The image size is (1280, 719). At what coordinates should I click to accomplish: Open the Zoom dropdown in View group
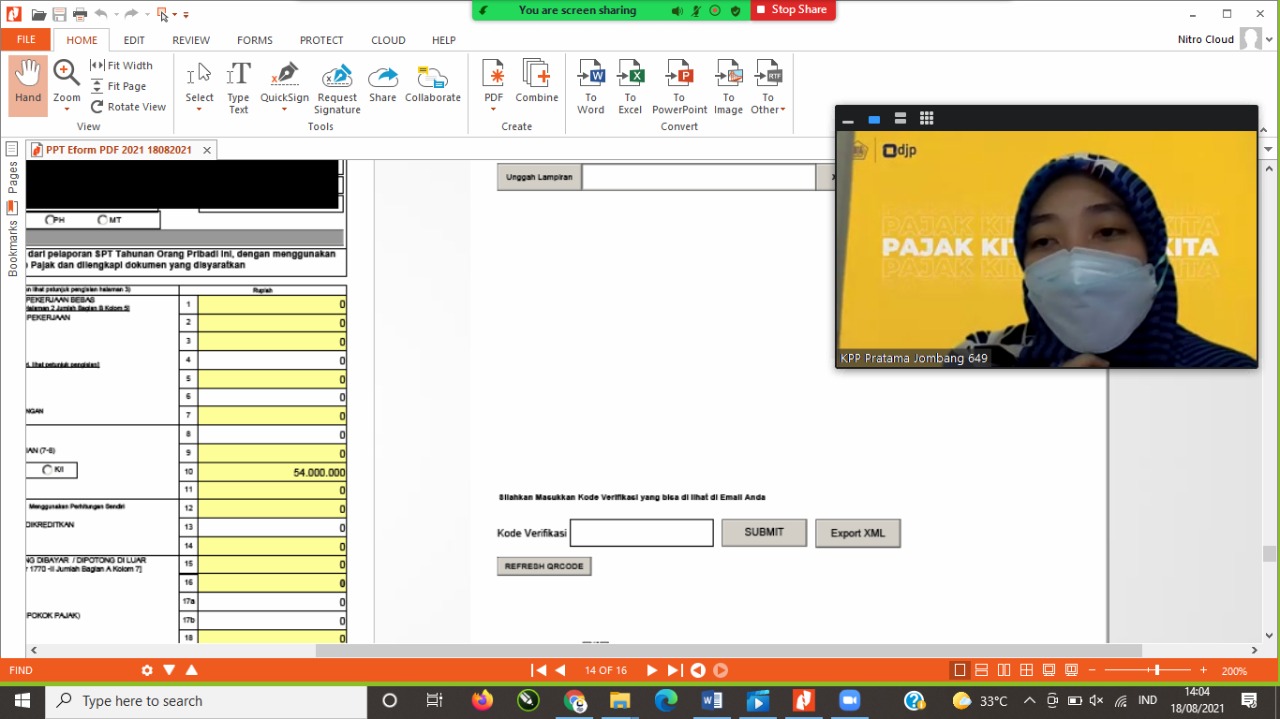pos(67,109)
